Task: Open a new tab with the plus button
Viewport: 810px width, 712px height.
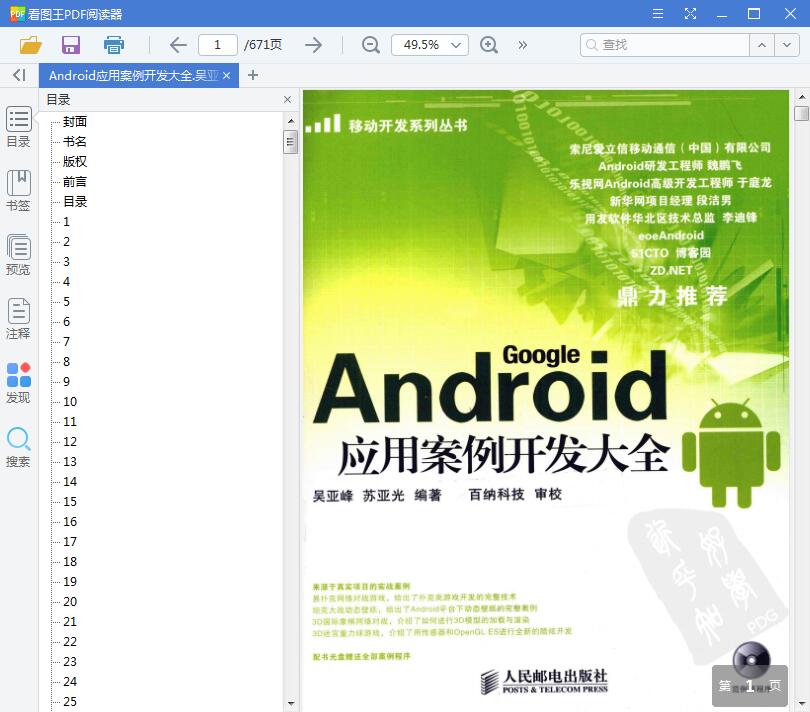Action: tap(250, 75)
